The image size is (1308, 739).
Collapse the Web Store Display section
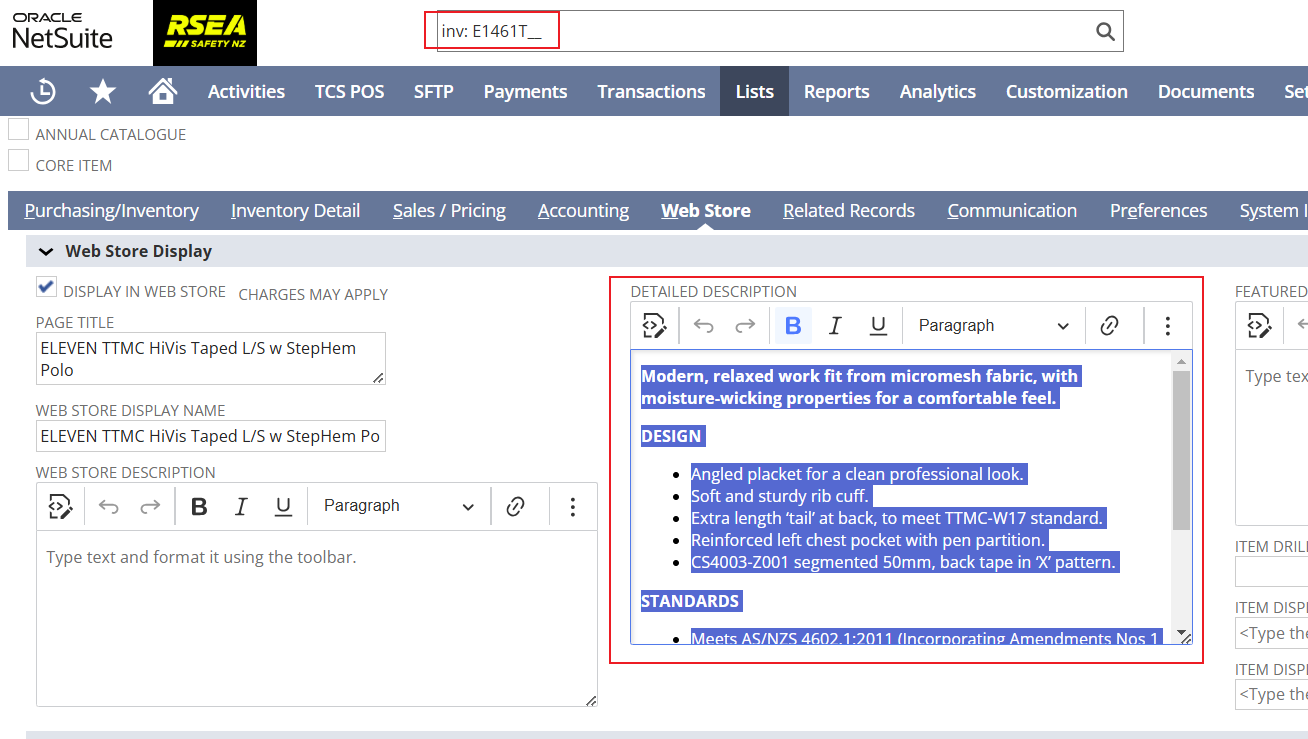pyautogui.click(x=46, y=252)
